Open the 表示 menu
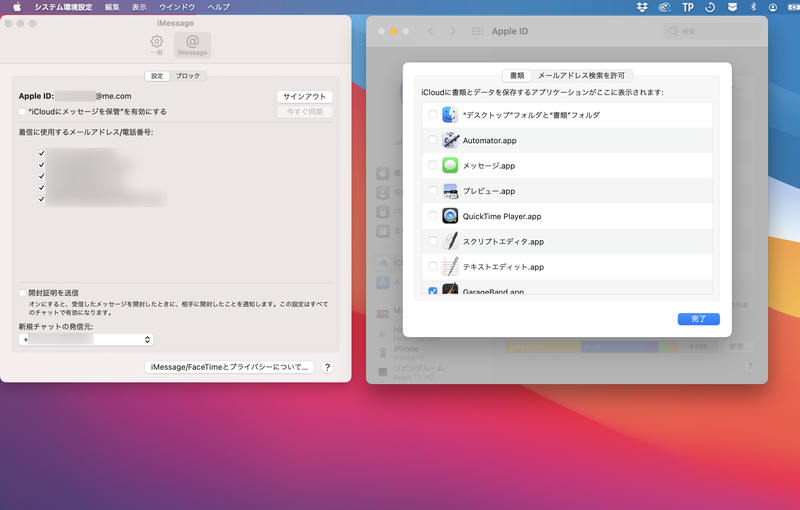This screenshot has height=510, width=800. coord(139,7)
